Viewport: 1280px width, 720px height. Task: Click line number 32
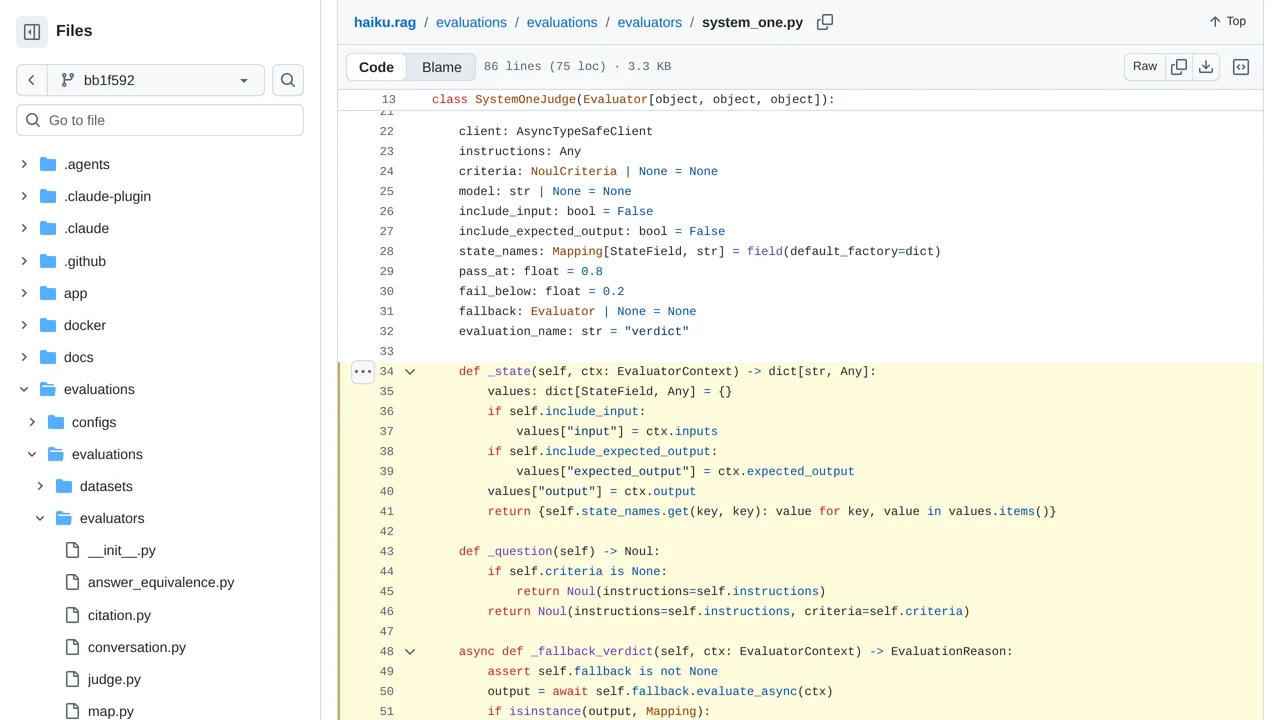[387, 331]
